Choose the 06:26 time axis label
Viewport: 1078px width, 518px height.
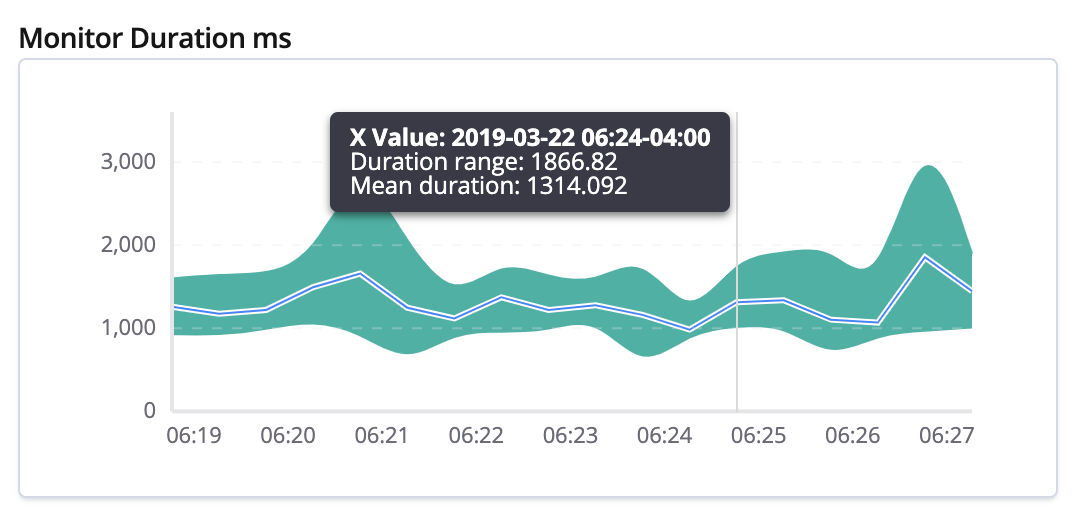(x=852, y=435)
